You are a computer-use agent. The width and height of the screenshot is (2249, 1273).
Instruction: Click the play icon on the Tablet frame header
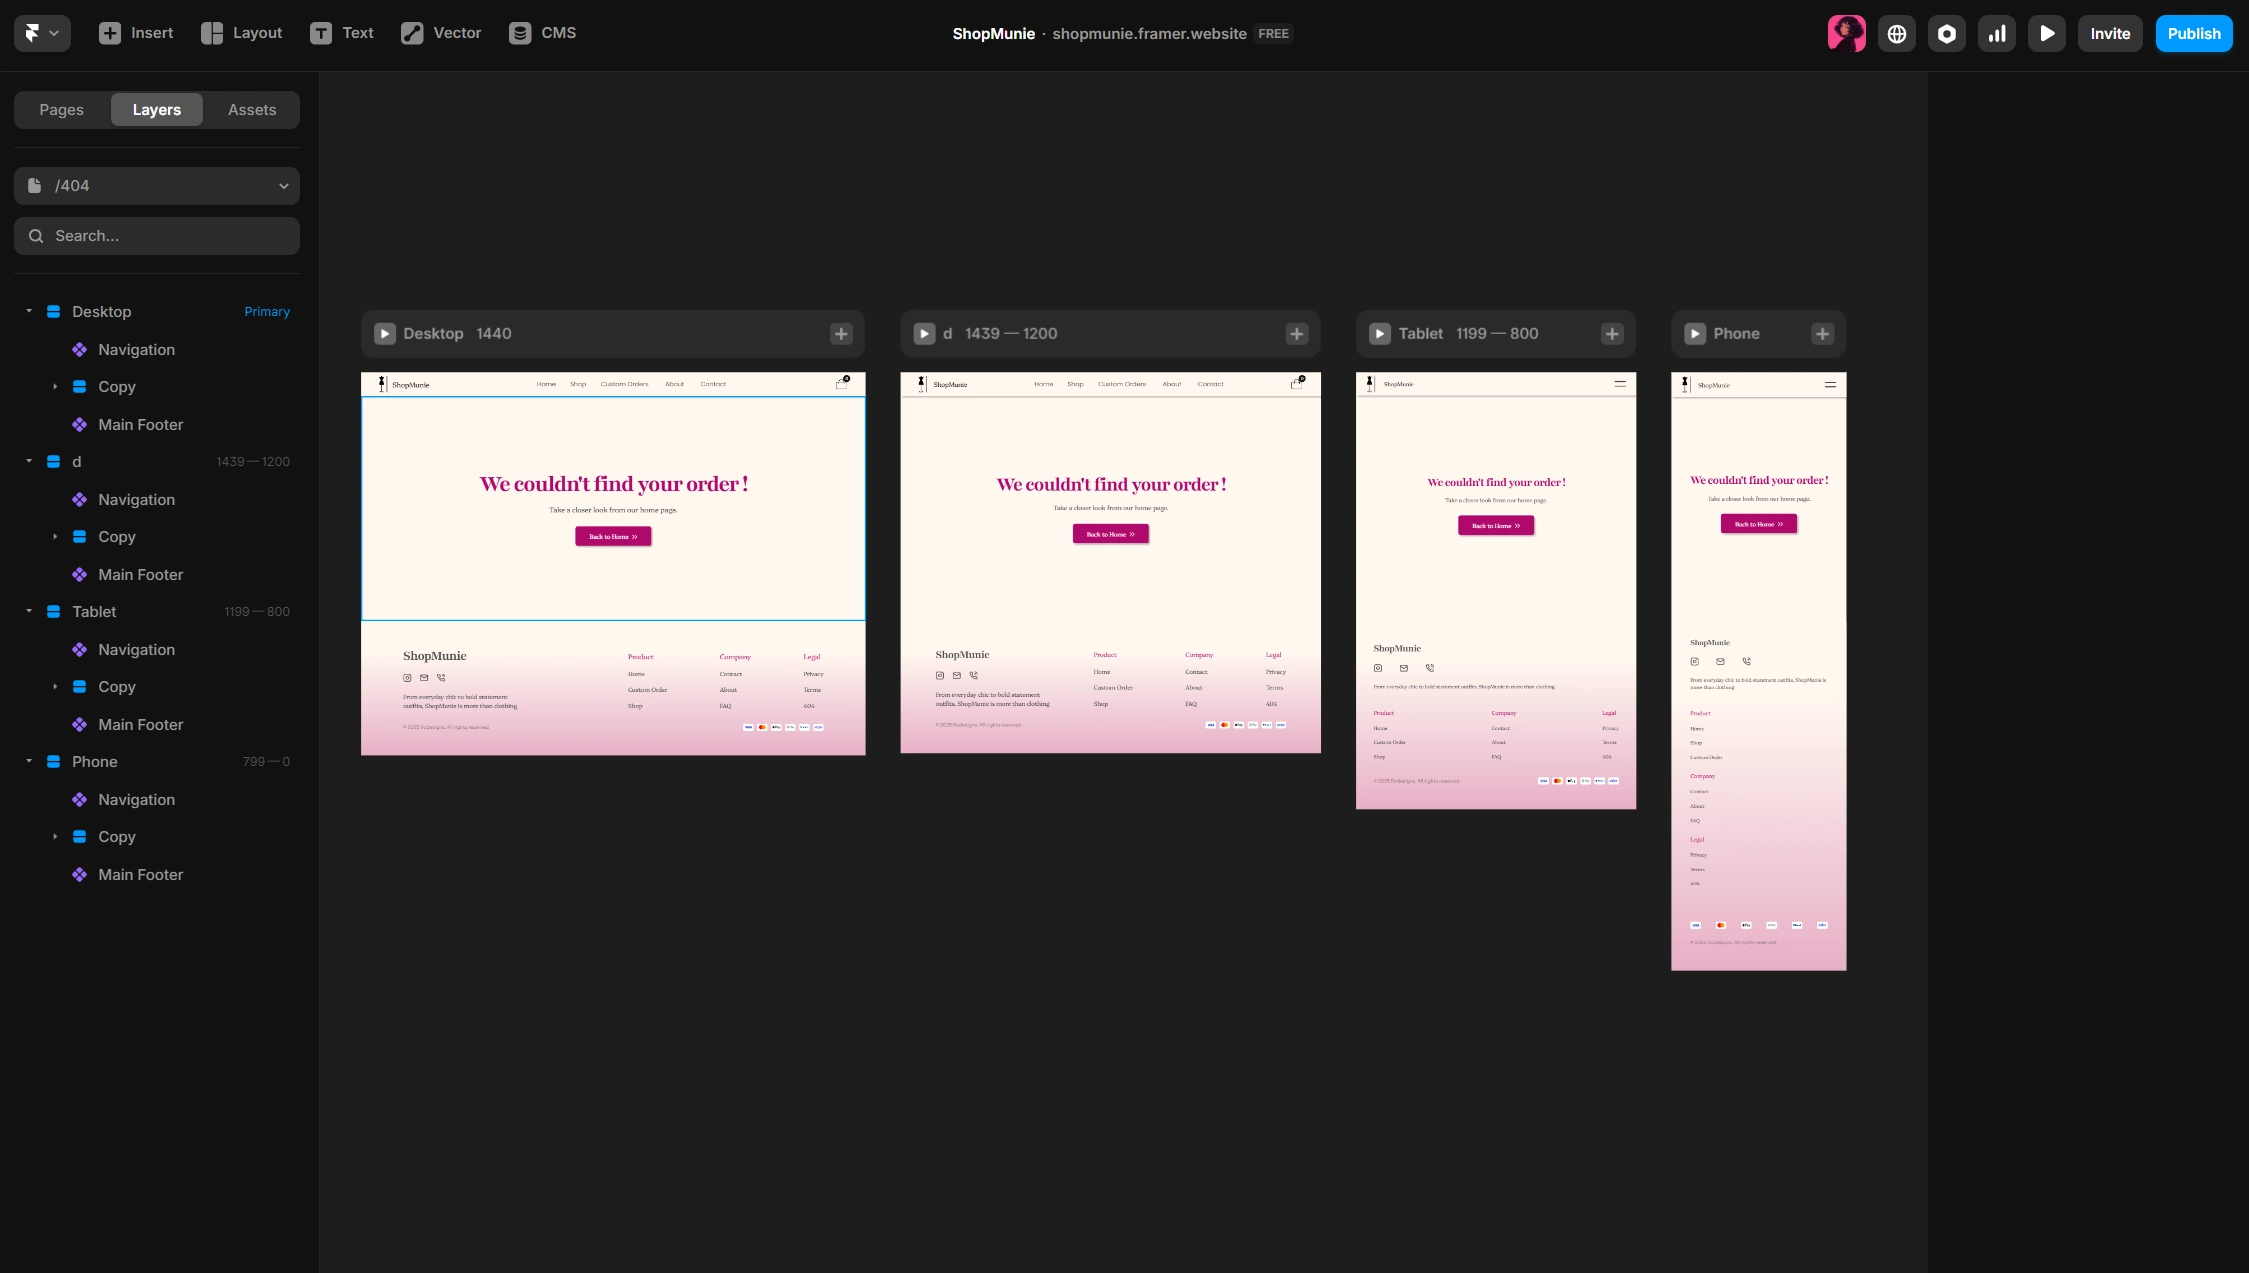[x=1381, y=333]
